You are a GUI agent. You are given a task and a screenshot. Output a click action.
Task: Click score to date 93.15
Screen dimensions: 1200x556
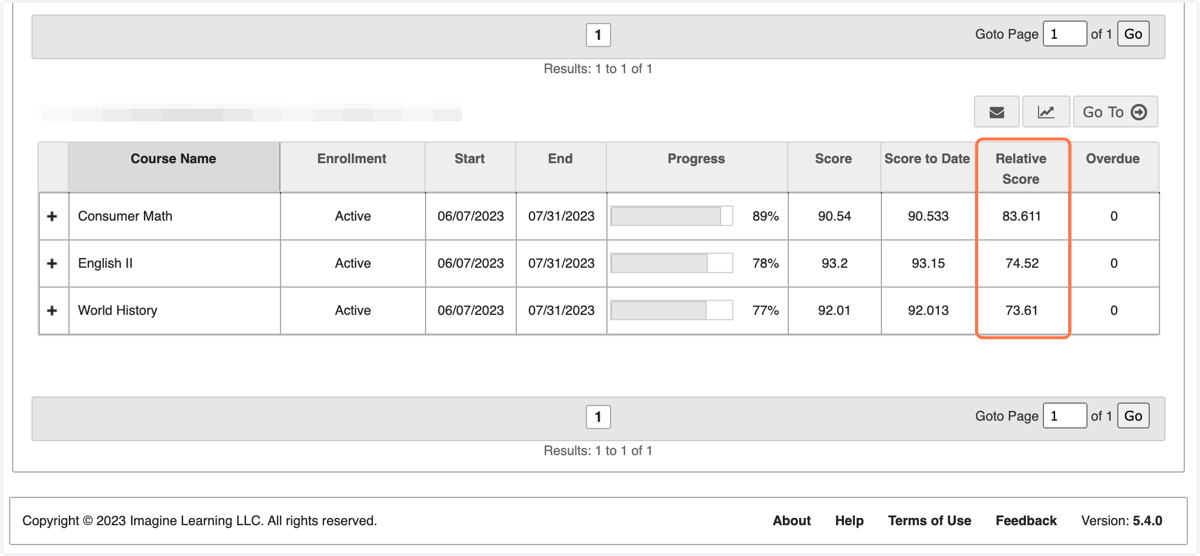coord(928,263)
